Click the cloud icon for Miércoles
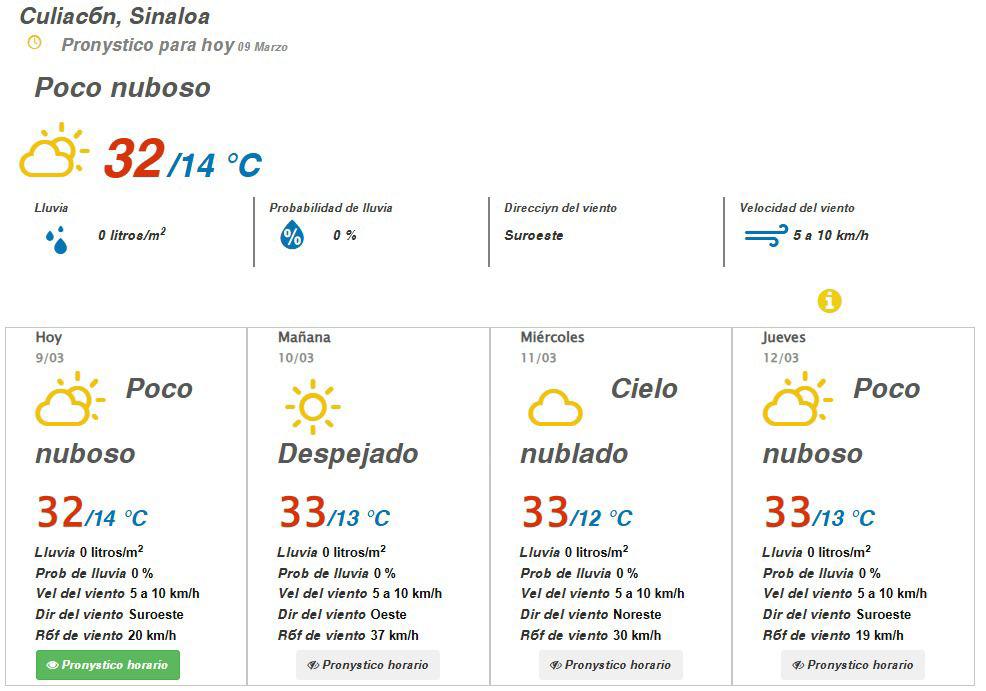 tap(553, 407)
